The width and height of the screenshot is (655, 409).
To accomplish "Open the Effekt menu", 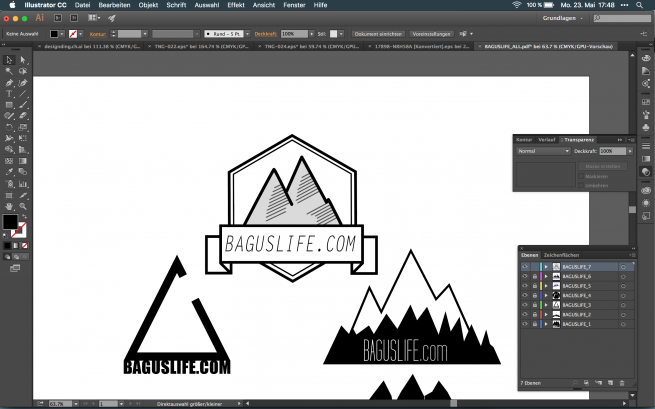I will click(x=235, y=5).
